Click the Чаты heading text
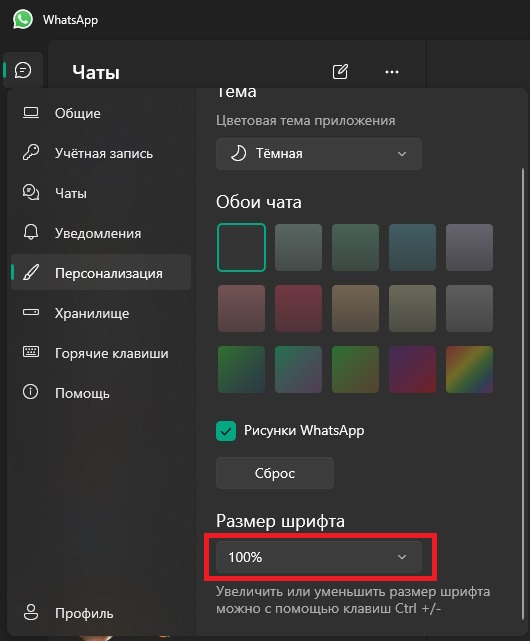Image resolution: width=530 pixels, height=641 pixels. pyautogui.click(x=96, y=72)
